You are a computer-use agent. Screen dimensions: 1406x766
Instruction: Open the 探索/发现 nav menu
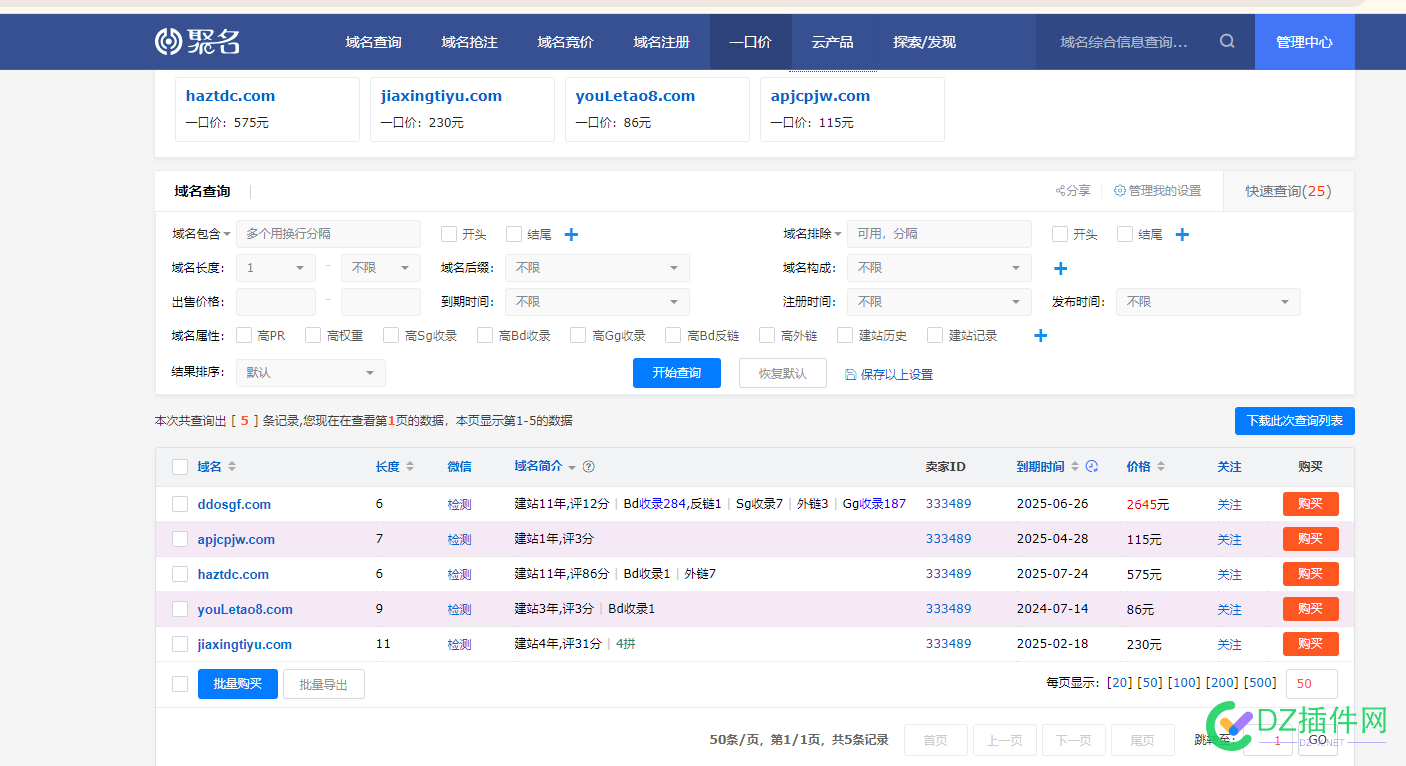[924, 42]
